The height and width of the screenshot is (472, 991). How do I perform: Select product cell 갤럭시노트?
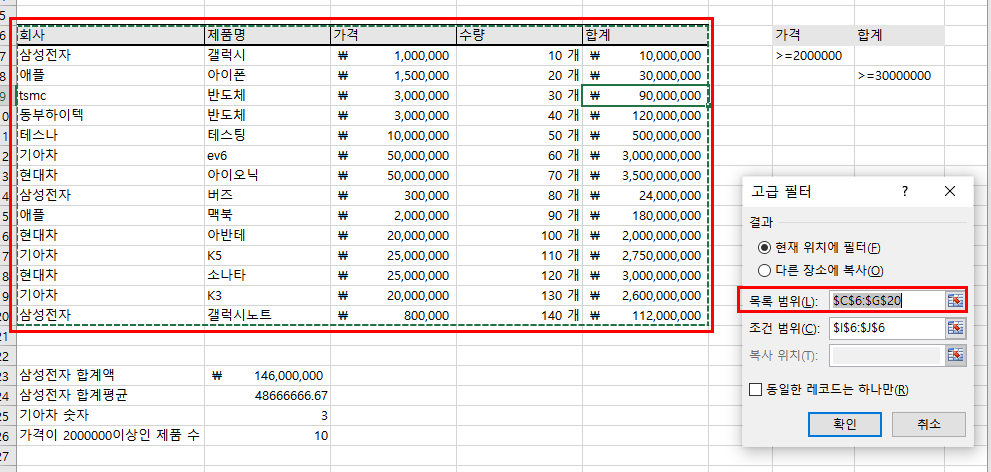267,317
